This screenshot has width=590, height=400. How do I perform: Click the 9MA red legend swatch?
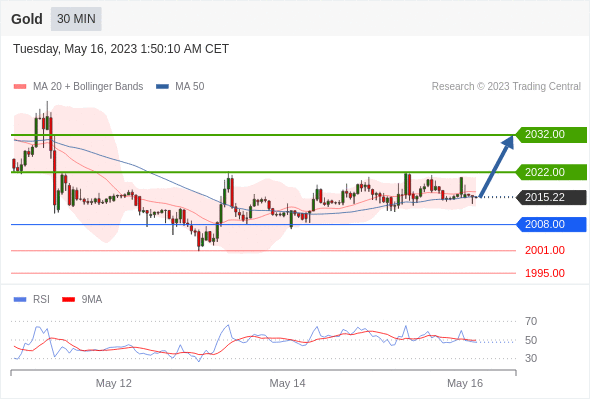click(68, 300)
